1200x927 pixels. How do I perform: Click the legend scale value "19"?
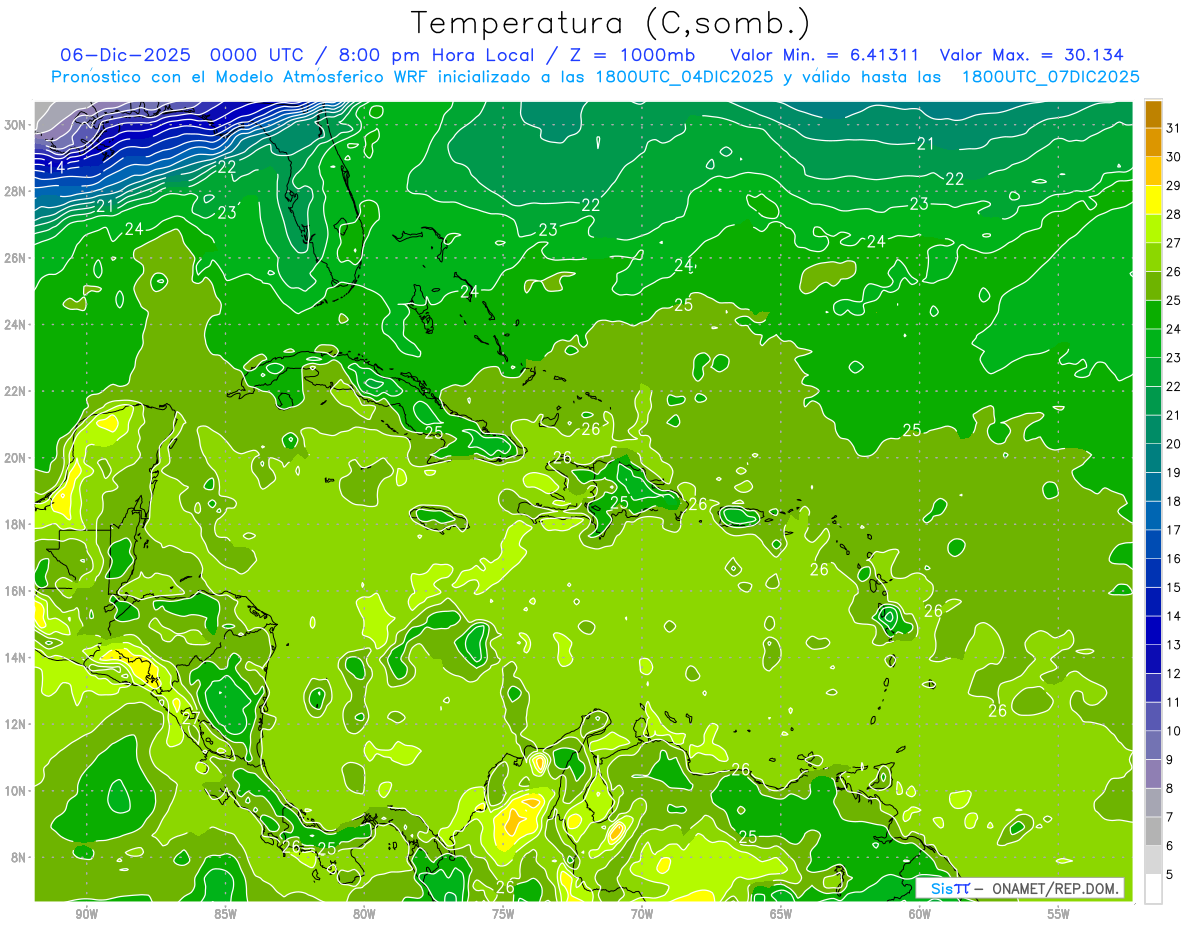click(x=1174, y=472)
